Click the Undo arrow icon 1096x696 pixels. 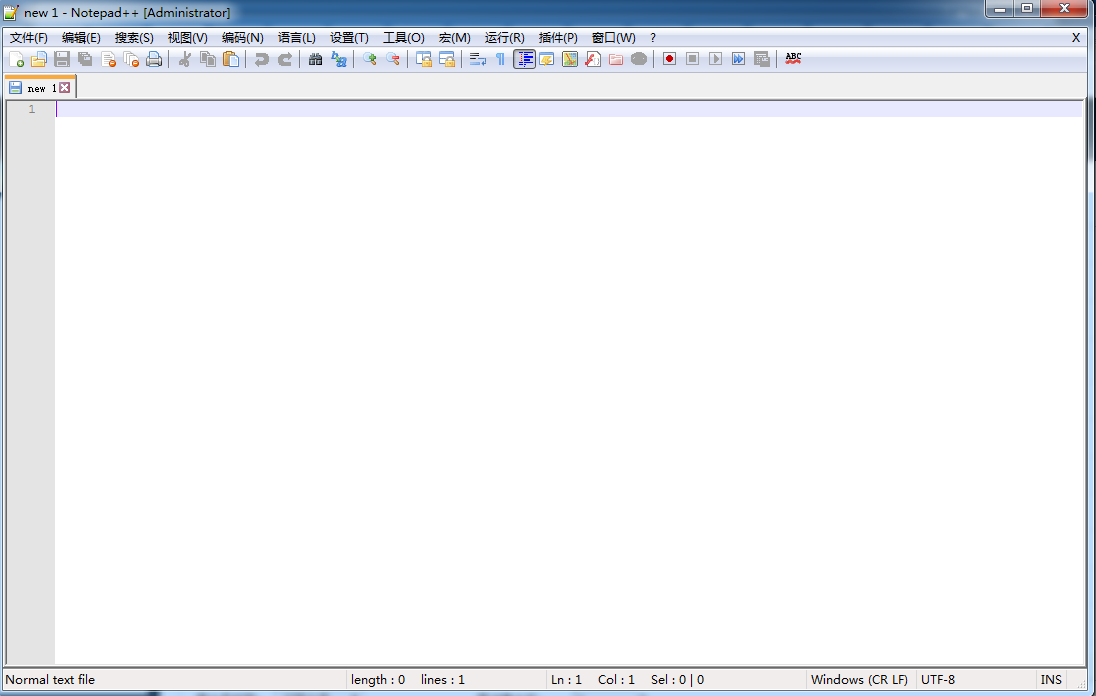261,59
